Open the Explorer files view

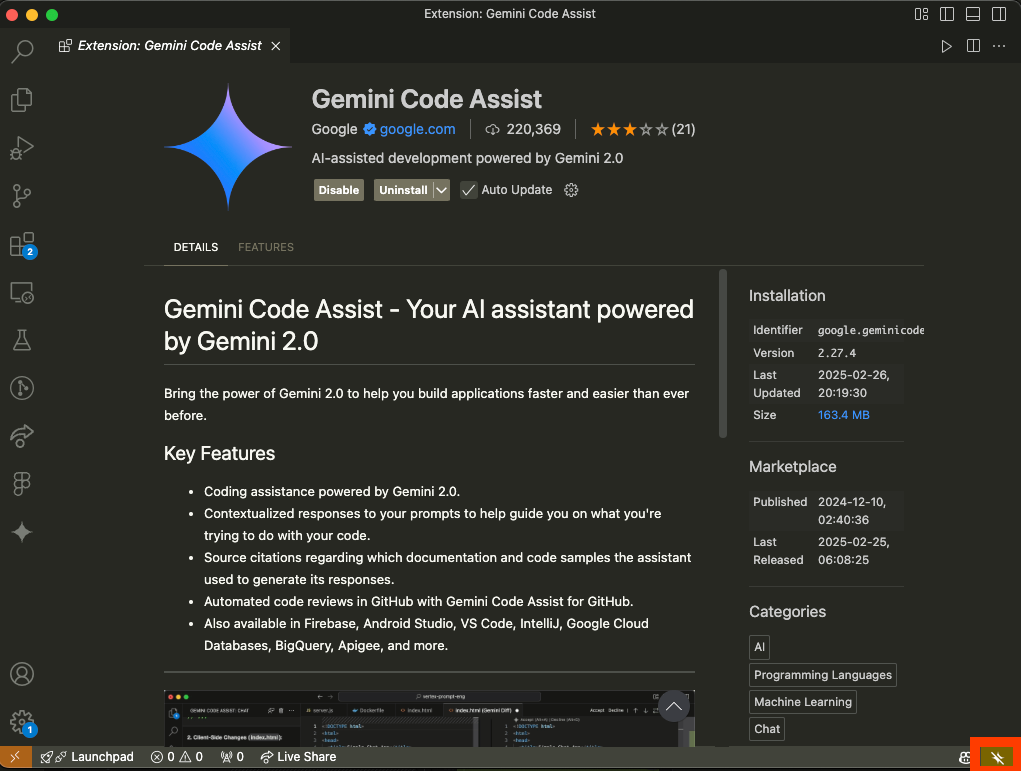click(x=22, y=100)
